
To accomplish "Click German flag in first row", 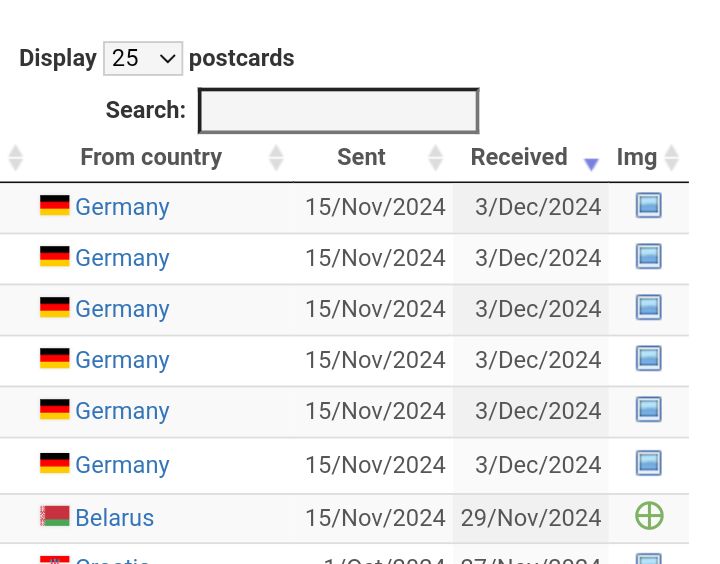I will tap(55, 205).
